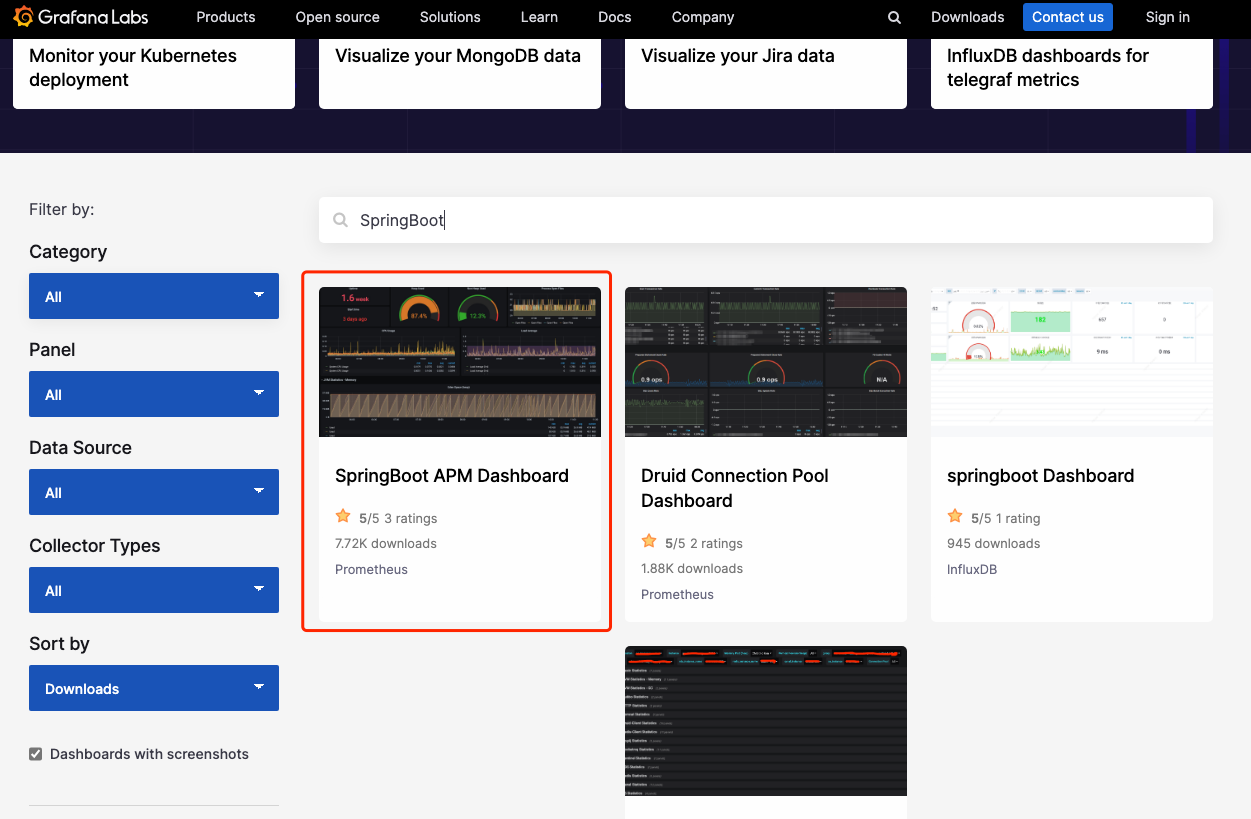Change the Sort by Downloads dropdown
This screenshot has height=819, width=1251.
click(154, 688)
